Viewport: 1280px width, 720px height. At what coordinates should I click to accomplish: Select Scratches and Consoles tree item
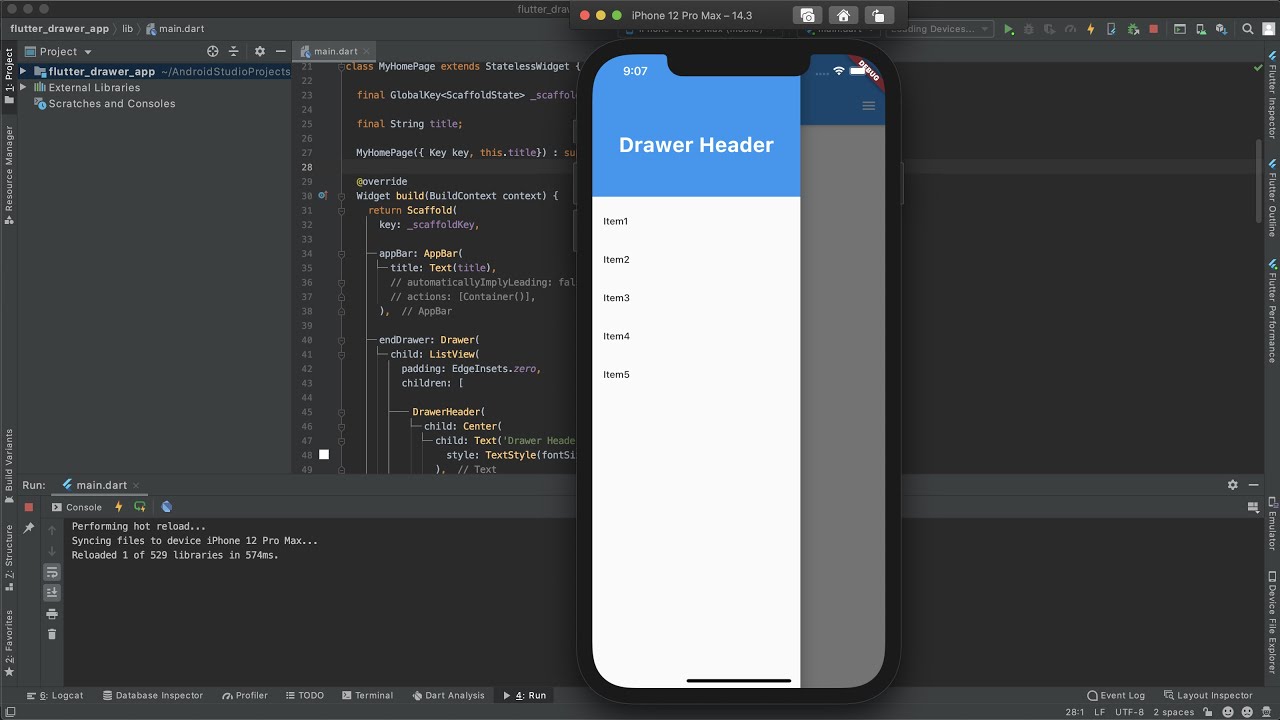pyautogui.click(x=111, y=104)
